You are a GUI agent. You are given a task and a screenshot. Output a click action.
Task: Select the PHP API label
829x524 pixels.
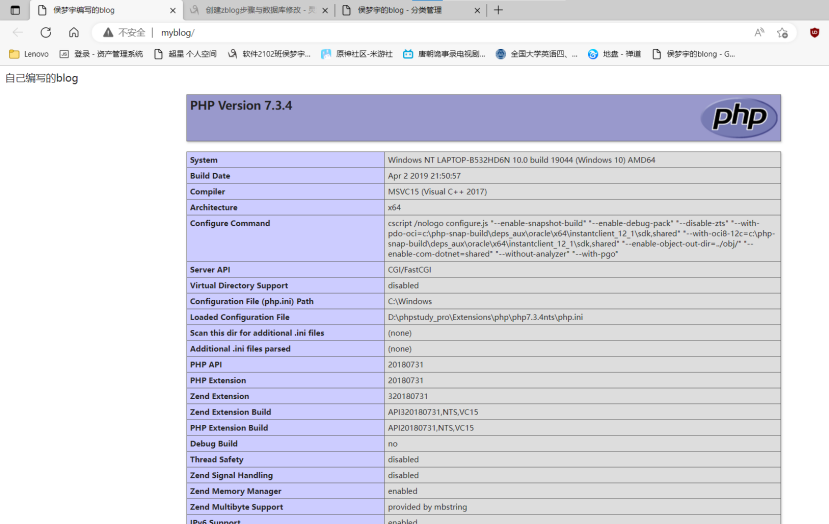click(x=206, y=365)
